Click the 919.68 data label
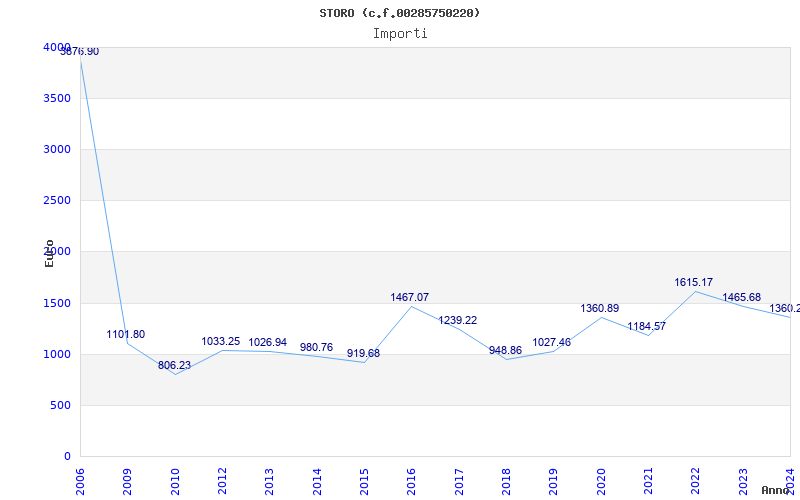800x500 pixels. pyautogui.click(x=363, y=353)
